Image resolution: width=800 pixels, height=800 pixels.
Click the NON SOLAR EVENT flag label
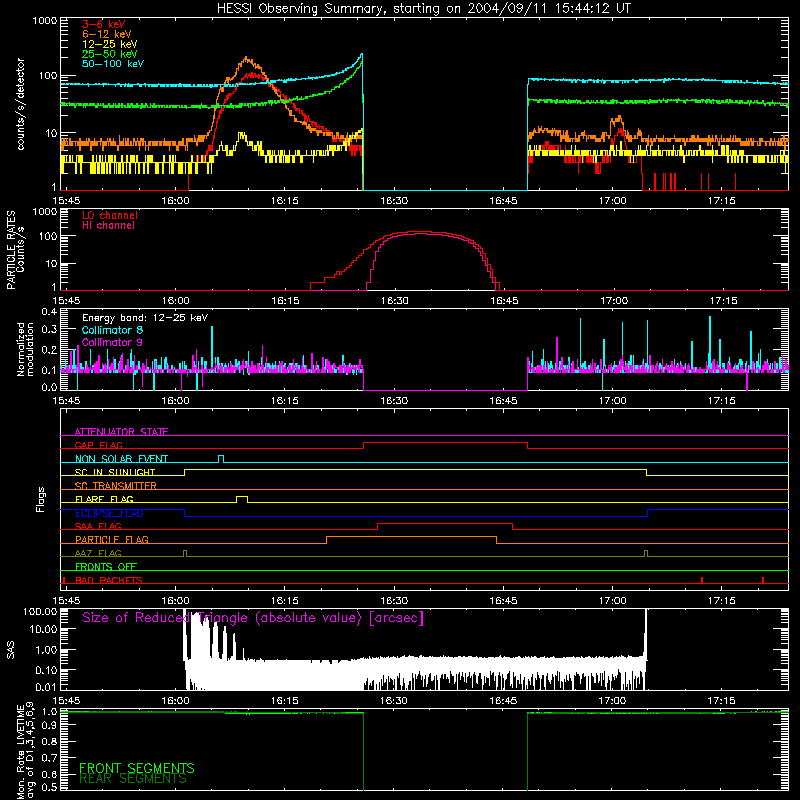(121, 459)
